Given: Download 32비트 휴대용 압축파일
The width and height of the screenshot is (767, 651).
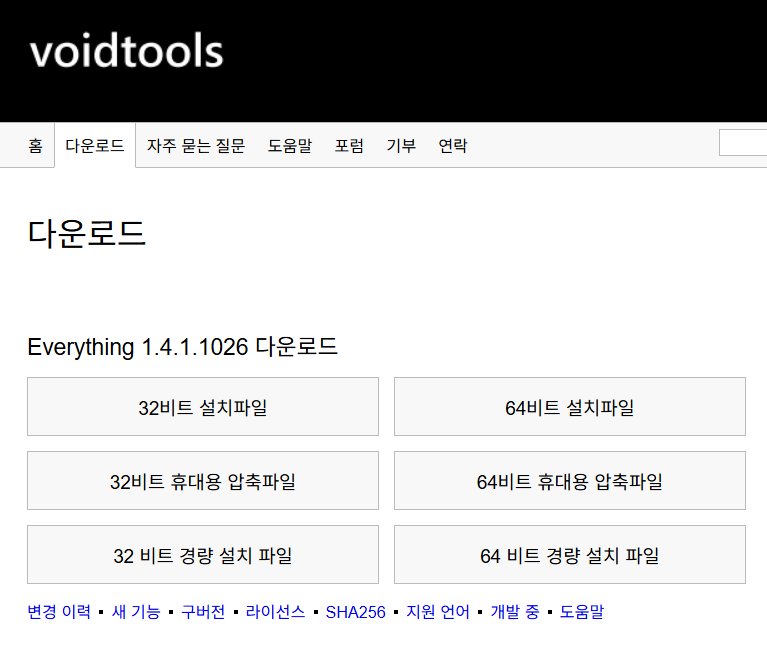Looking at the screenshot, I should 203,481.
